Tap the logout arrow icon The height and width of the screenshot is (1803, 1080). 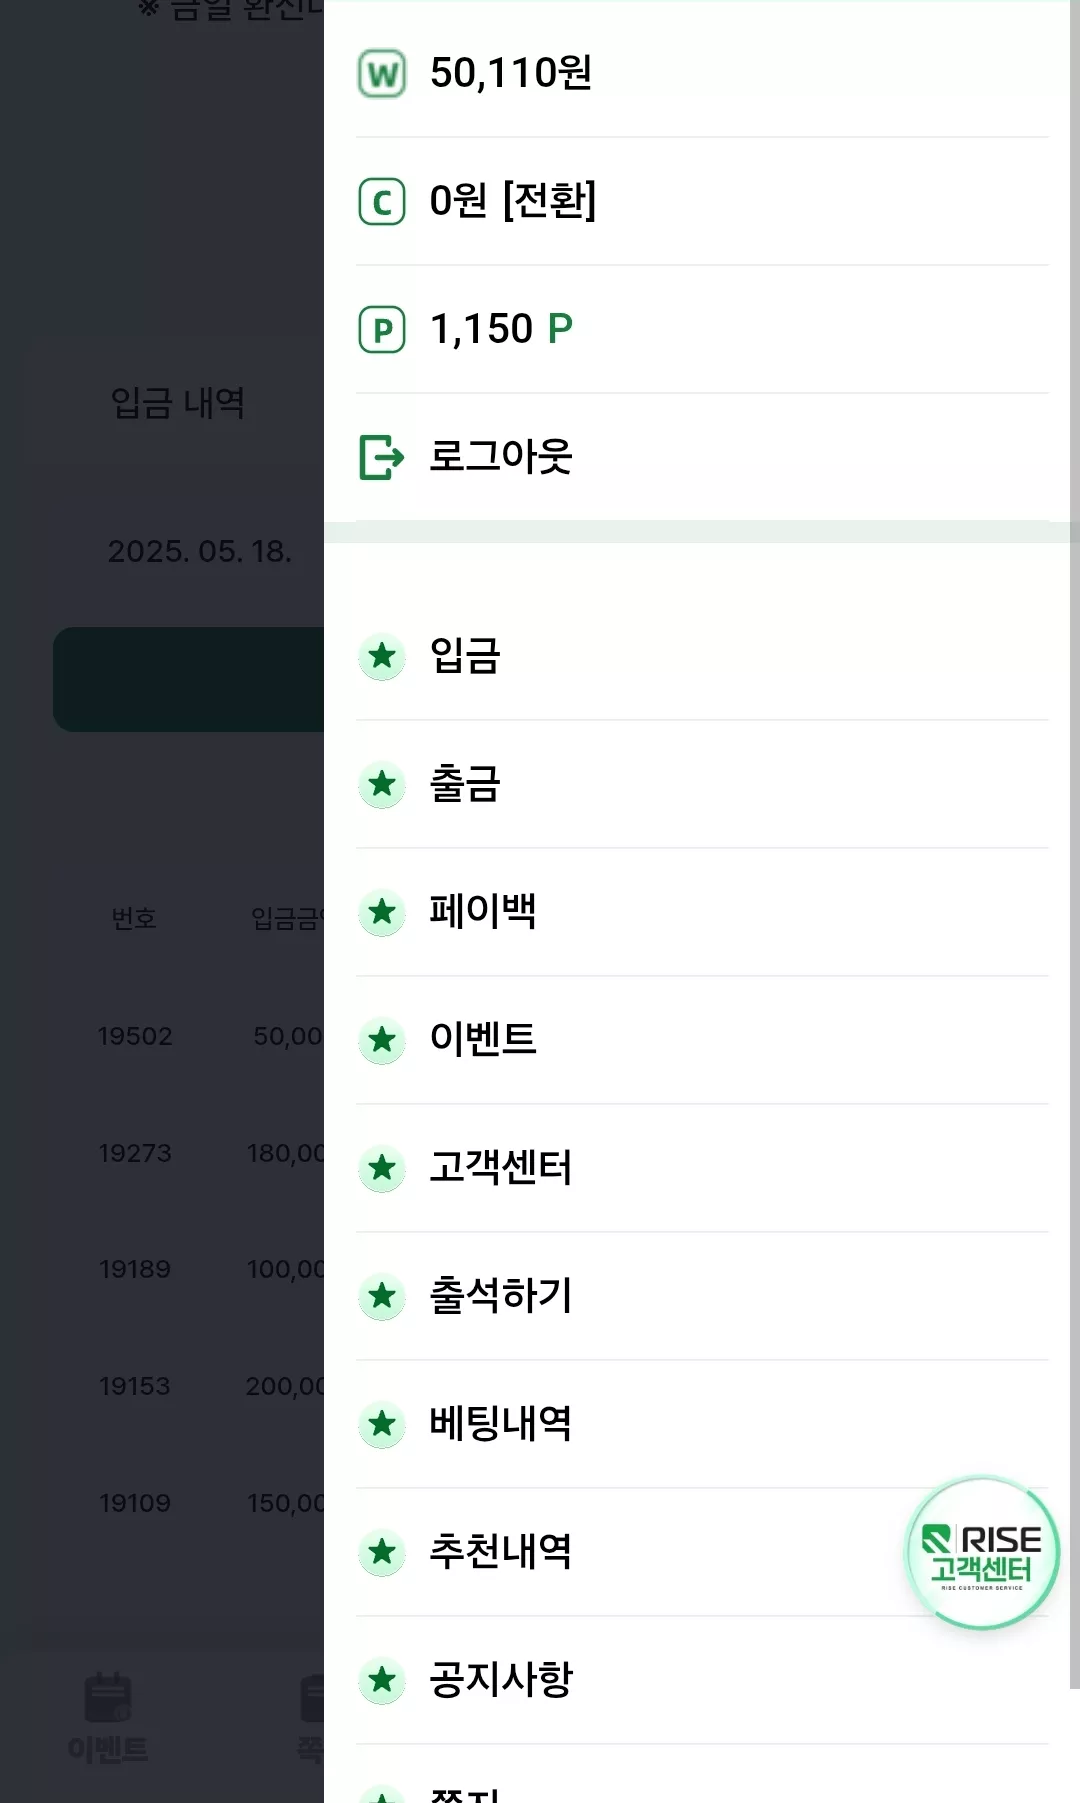click(382, 457)
